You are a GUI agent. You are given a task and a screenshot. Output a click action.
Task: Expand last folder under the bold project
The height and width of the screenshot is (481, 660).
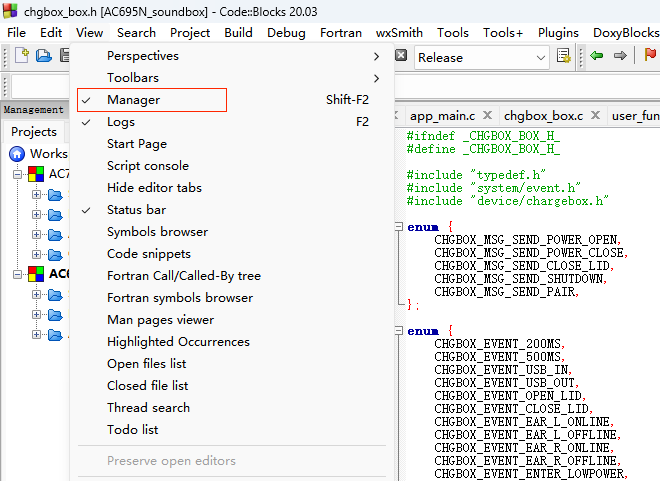(37, 335)
